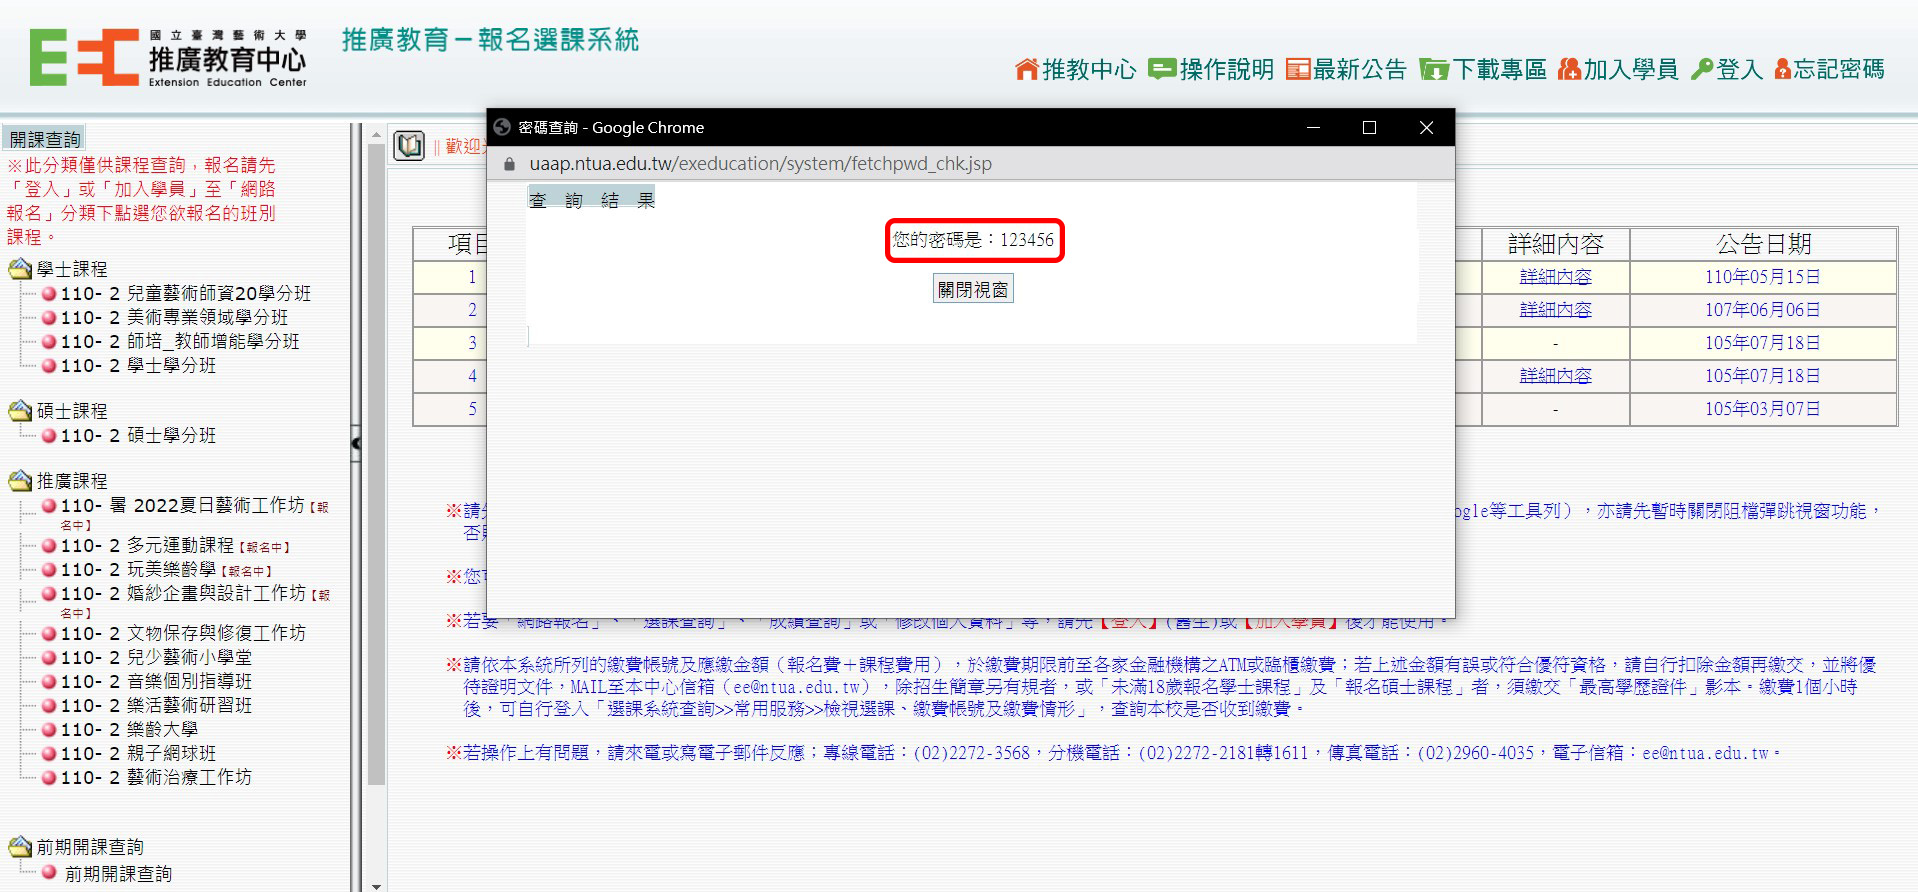This screenshot has width=1918, height=892.
Task: Click the popup address bar URL
Action: point(760,164)
